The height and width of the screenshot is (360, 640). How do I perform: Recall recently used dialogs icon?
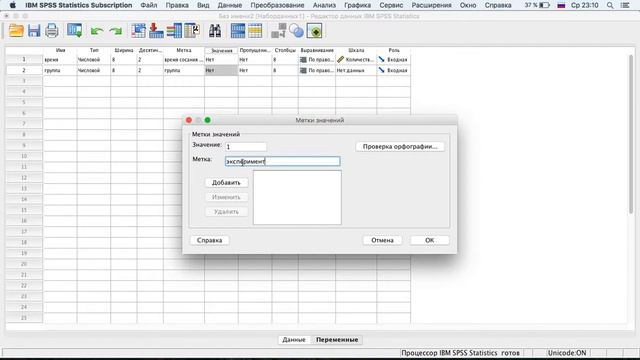[75, 31]
